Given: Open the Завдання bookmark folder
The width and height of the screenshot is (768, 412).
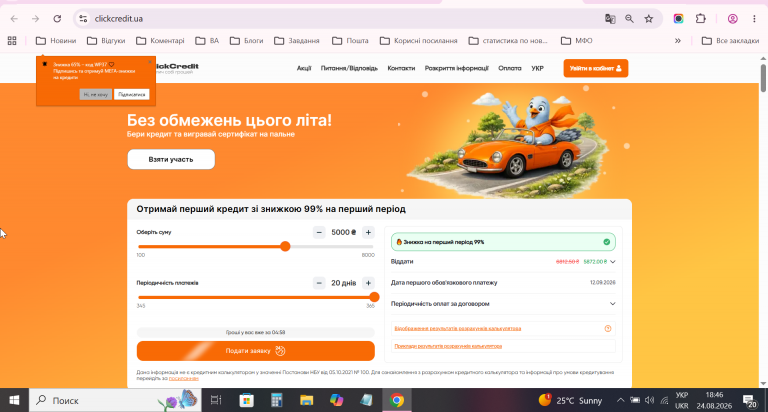Looking at the screenshot, I should pos(297,41).
